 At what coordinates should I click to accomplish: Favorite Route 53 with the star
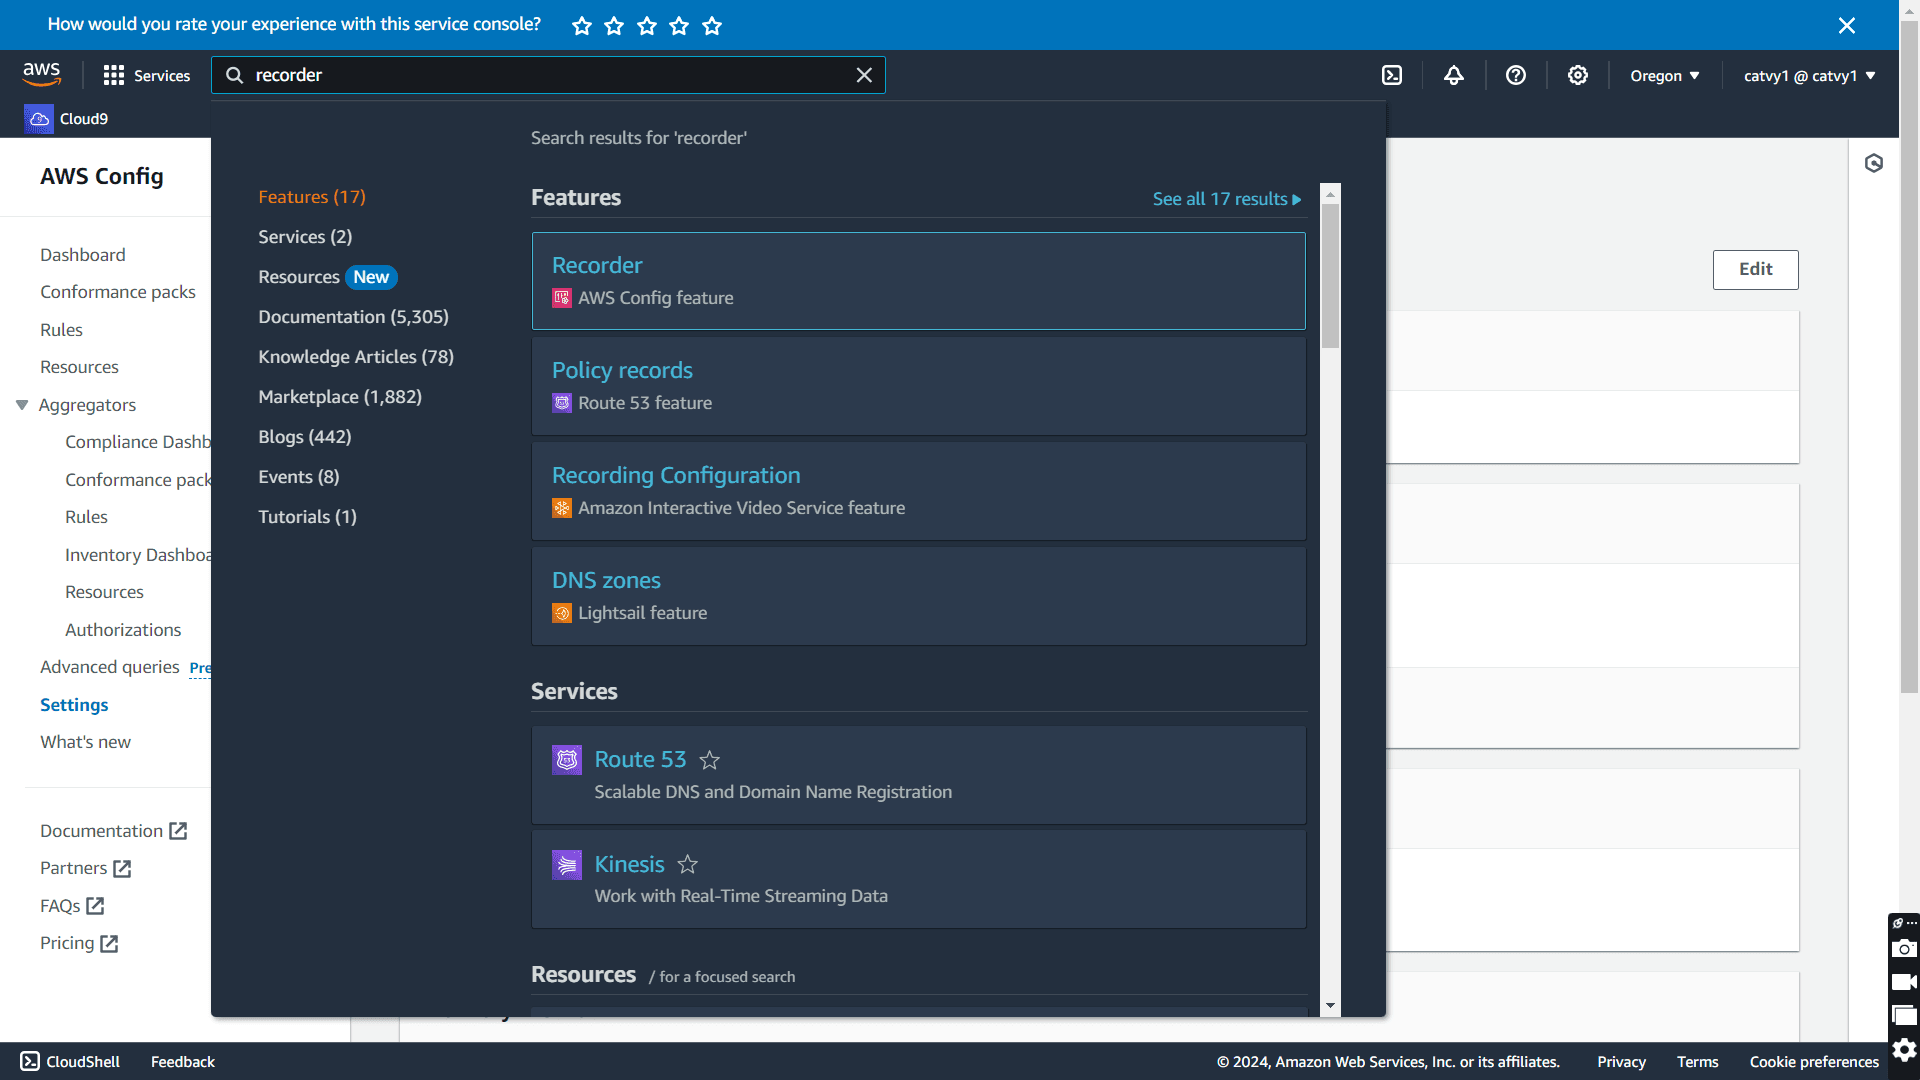click(x=709, y=760)
